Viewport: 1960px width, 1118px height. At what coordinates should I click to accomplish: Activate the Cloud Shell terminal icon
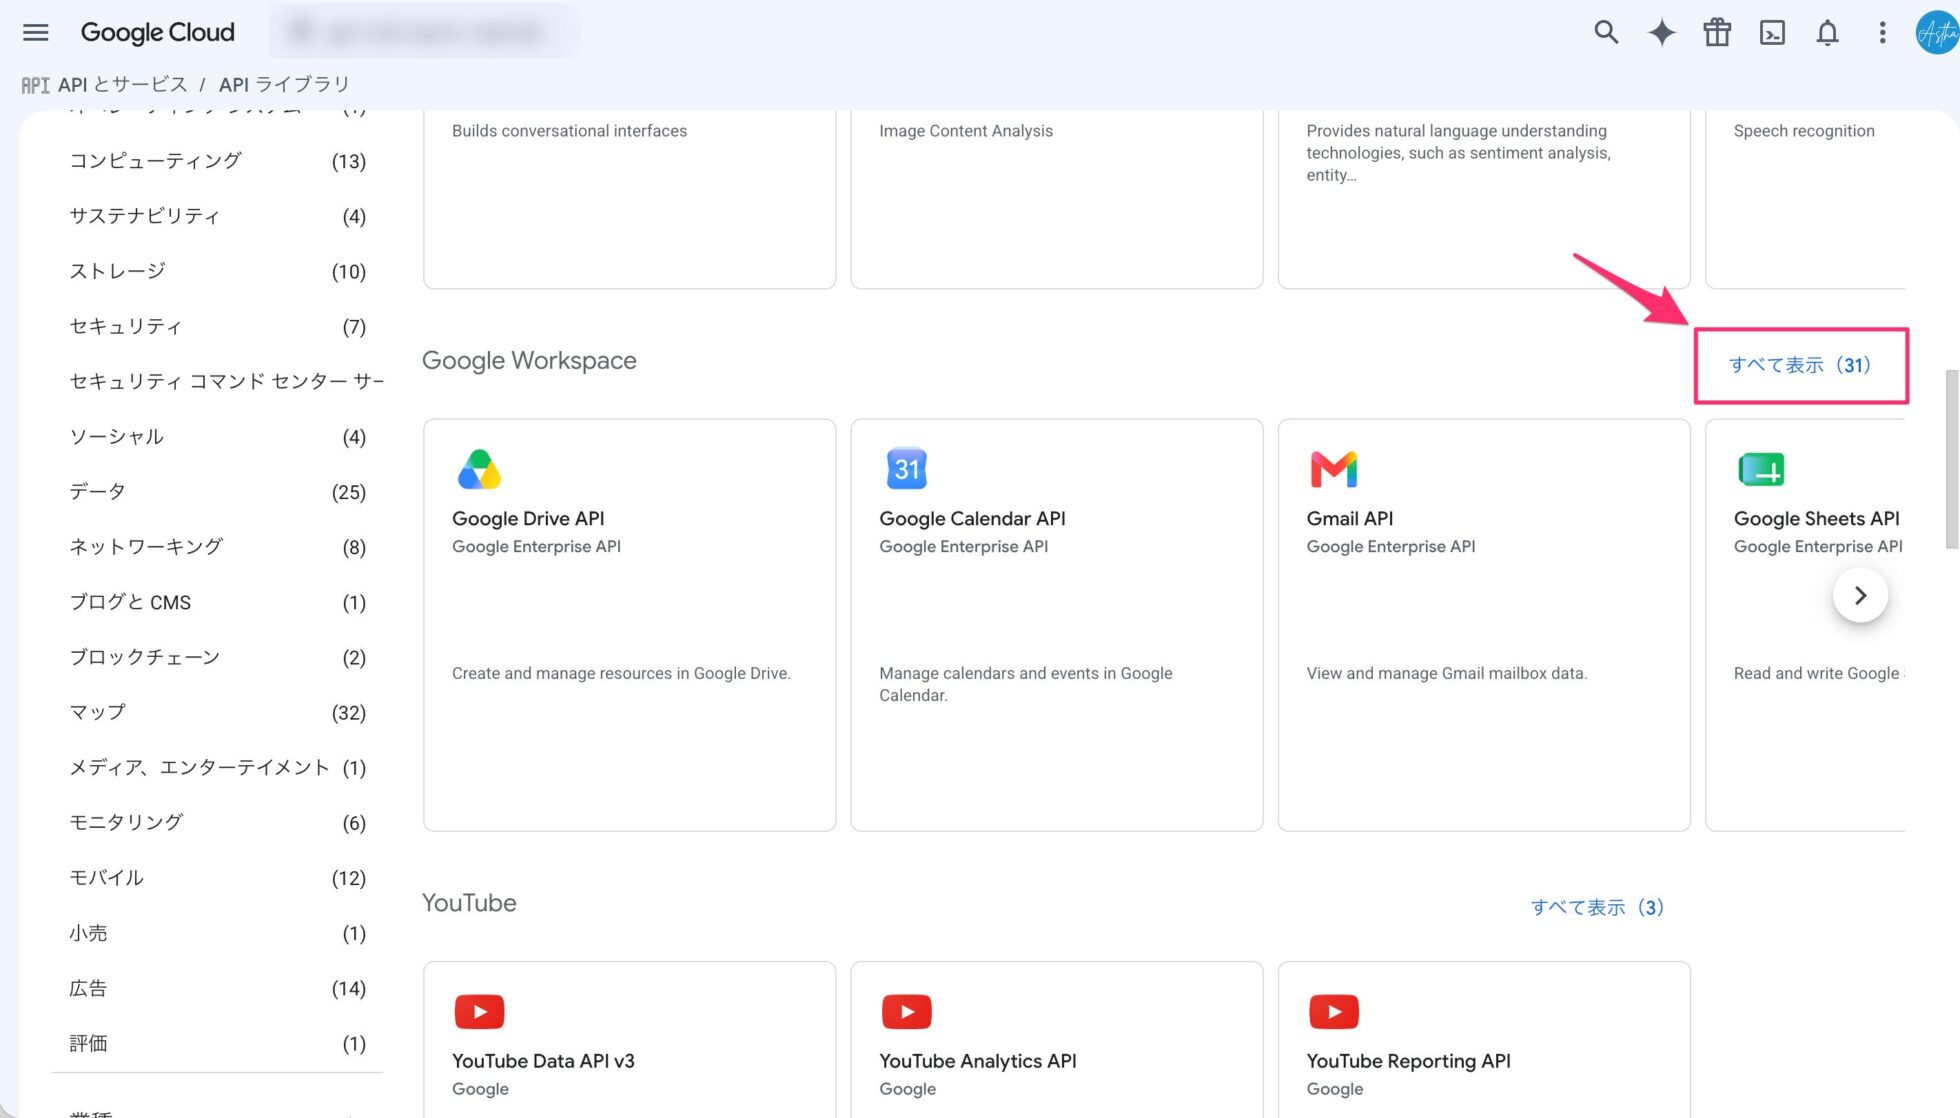[x=1772, y=32]
